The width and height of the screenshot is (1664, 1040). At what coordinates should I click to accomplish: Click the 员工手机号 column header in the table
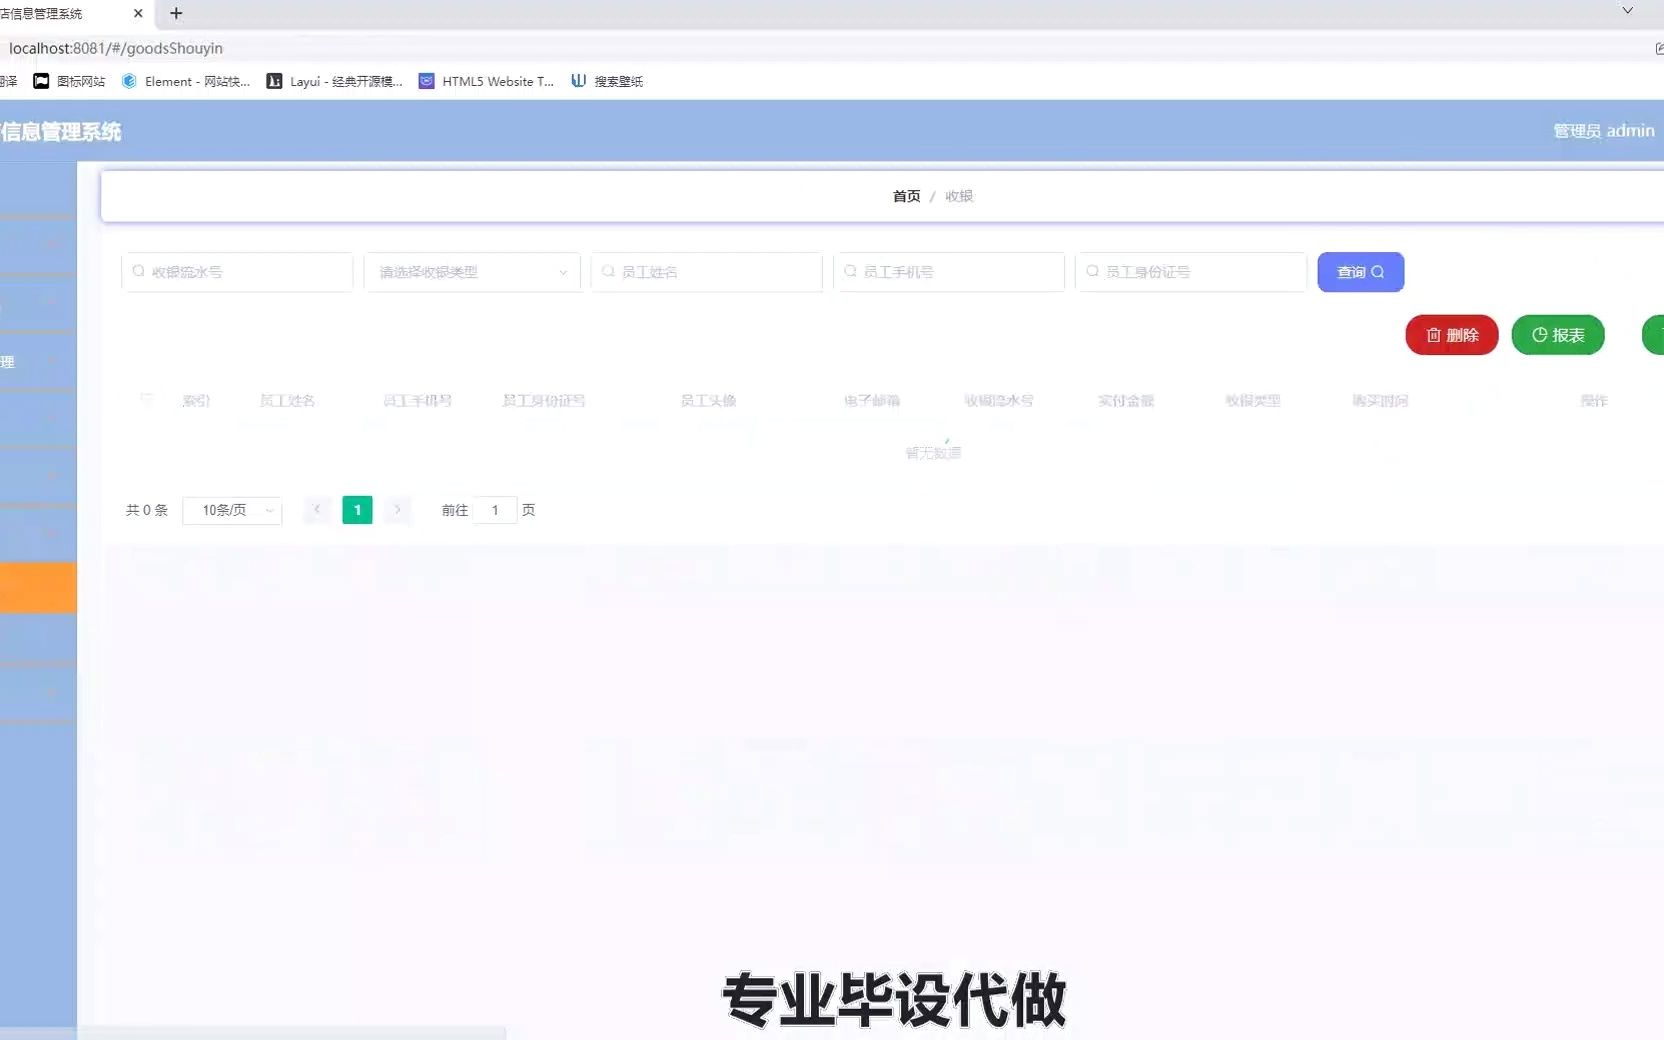tap(417, 401)
